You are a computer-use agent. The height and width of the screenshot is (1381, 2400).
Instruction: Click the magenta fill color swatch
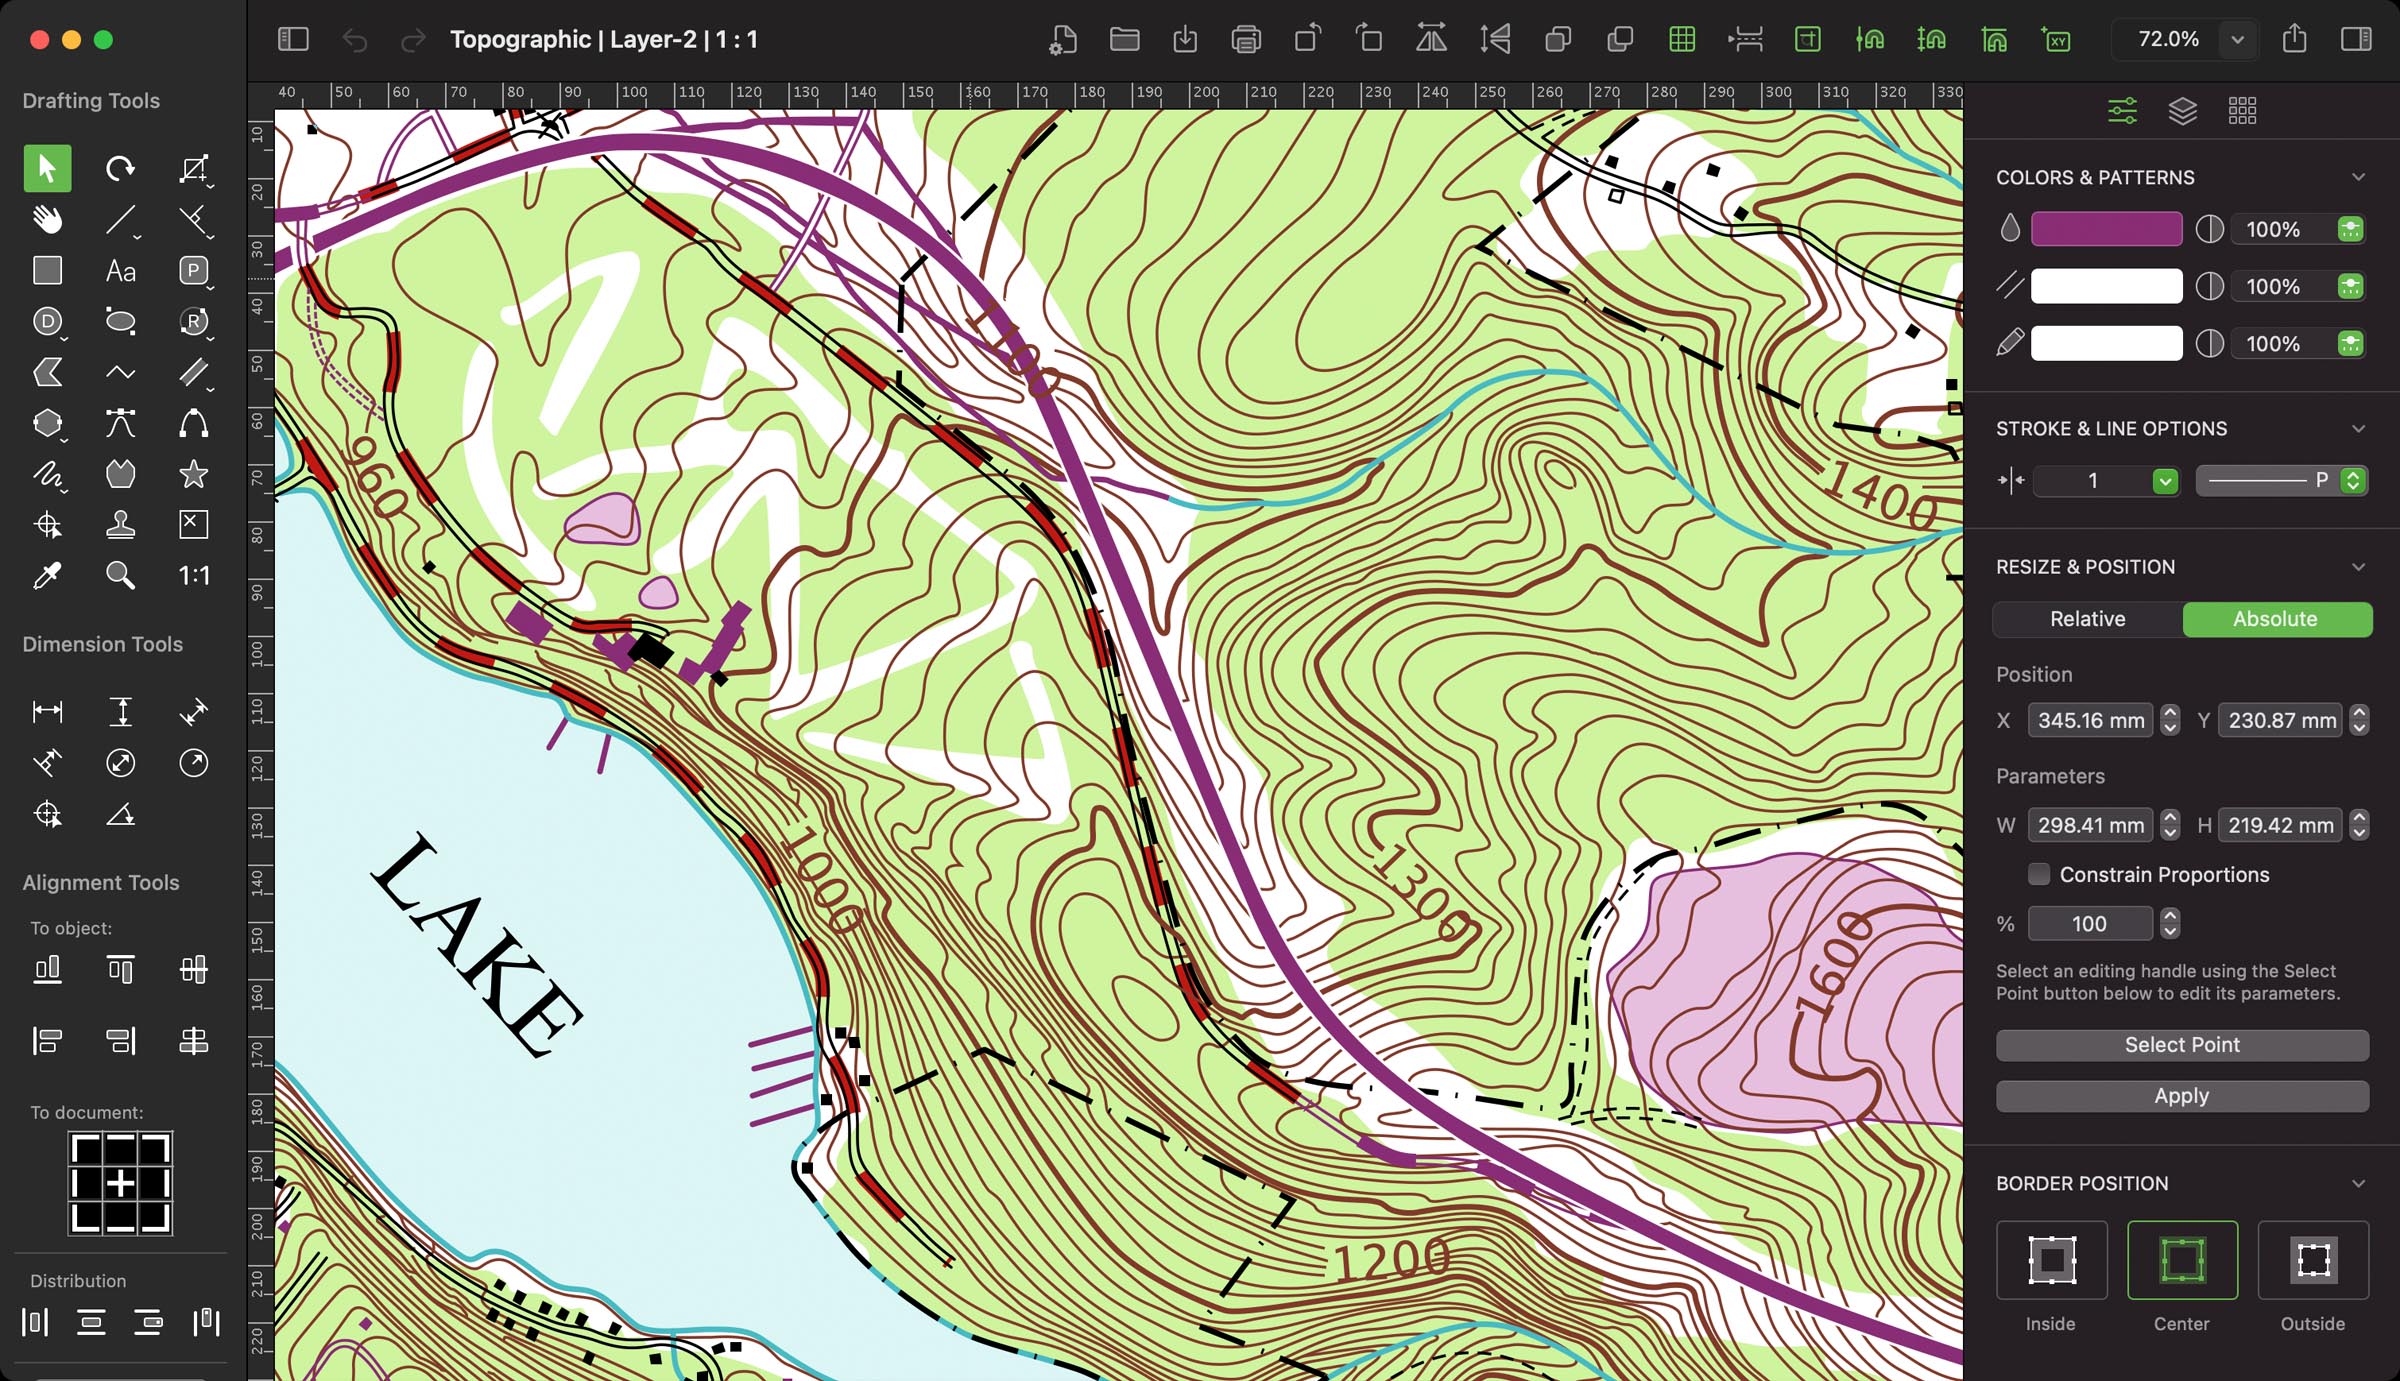[x=2105, y=229]
